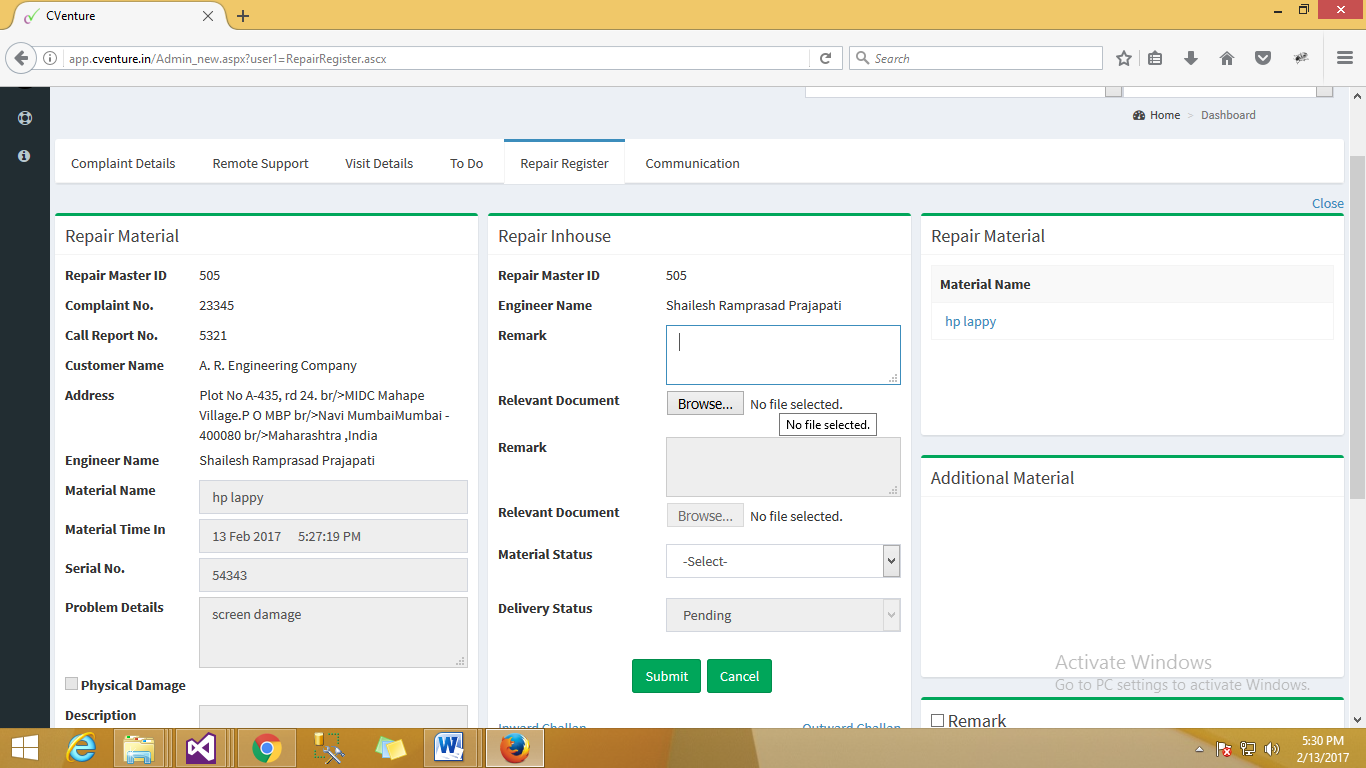Launch Internet Explorer from taskbar
Image resolution: width=1366 pixels, height=768 pixels.
81,748
